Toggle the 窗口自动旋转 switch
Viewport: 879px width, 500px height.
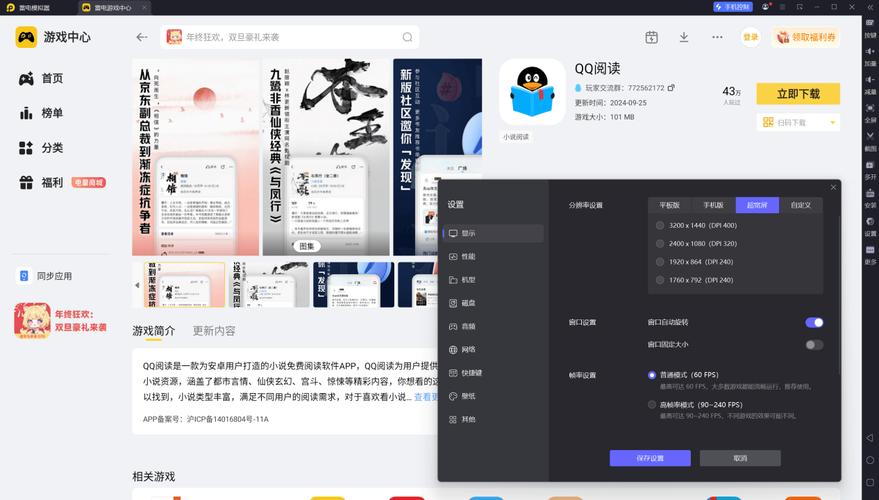point(814,322)
